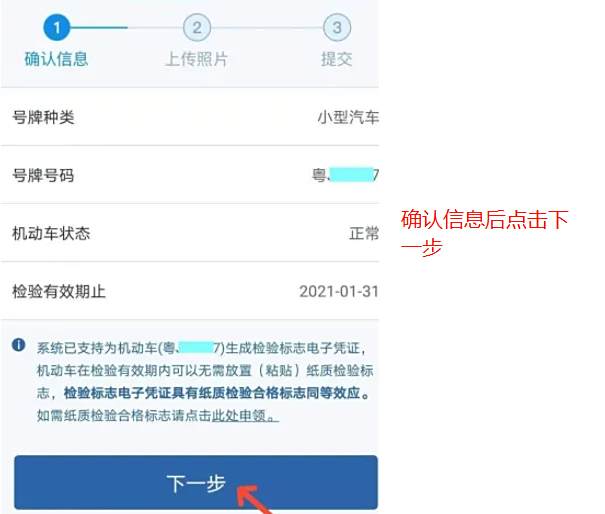The width and height of the screenshot is (605, 514).
Task: Select the 上传照片 step label
Action: [x=197, y=59]
